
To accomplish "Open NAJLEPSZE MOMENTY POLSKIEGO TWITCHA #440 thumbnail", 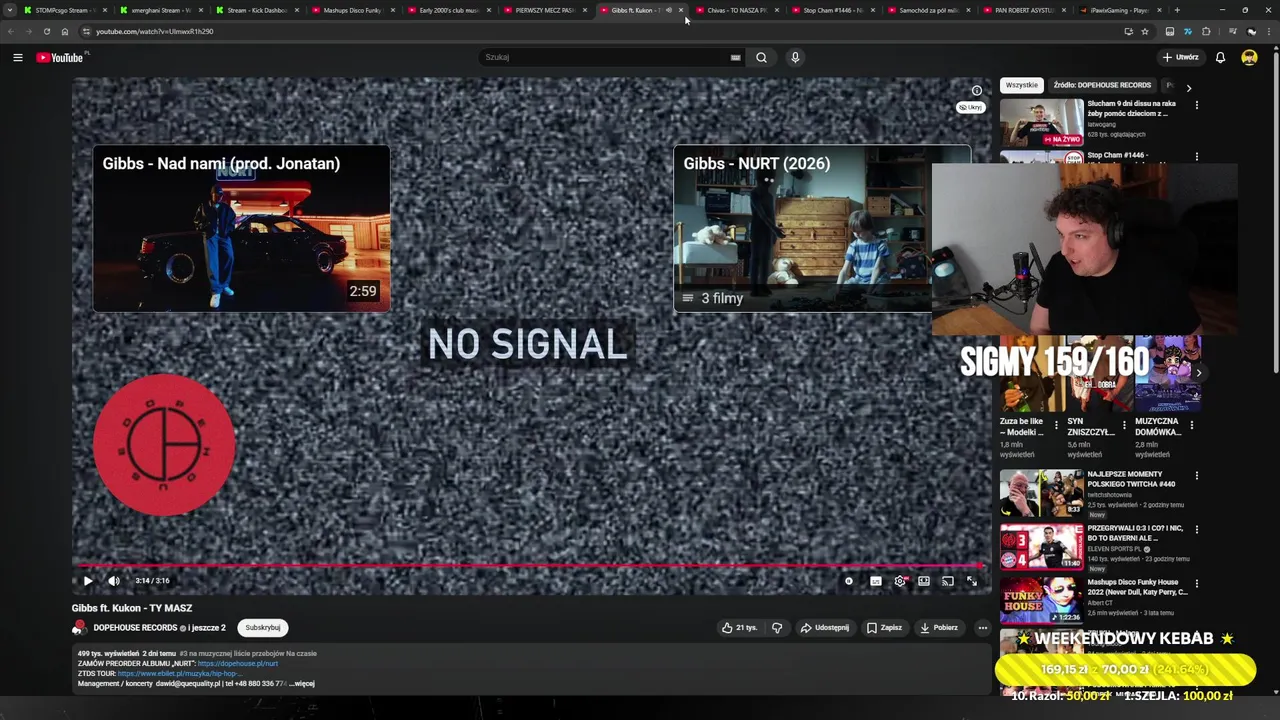I will pyautogui.click(x=1041, y=493).
